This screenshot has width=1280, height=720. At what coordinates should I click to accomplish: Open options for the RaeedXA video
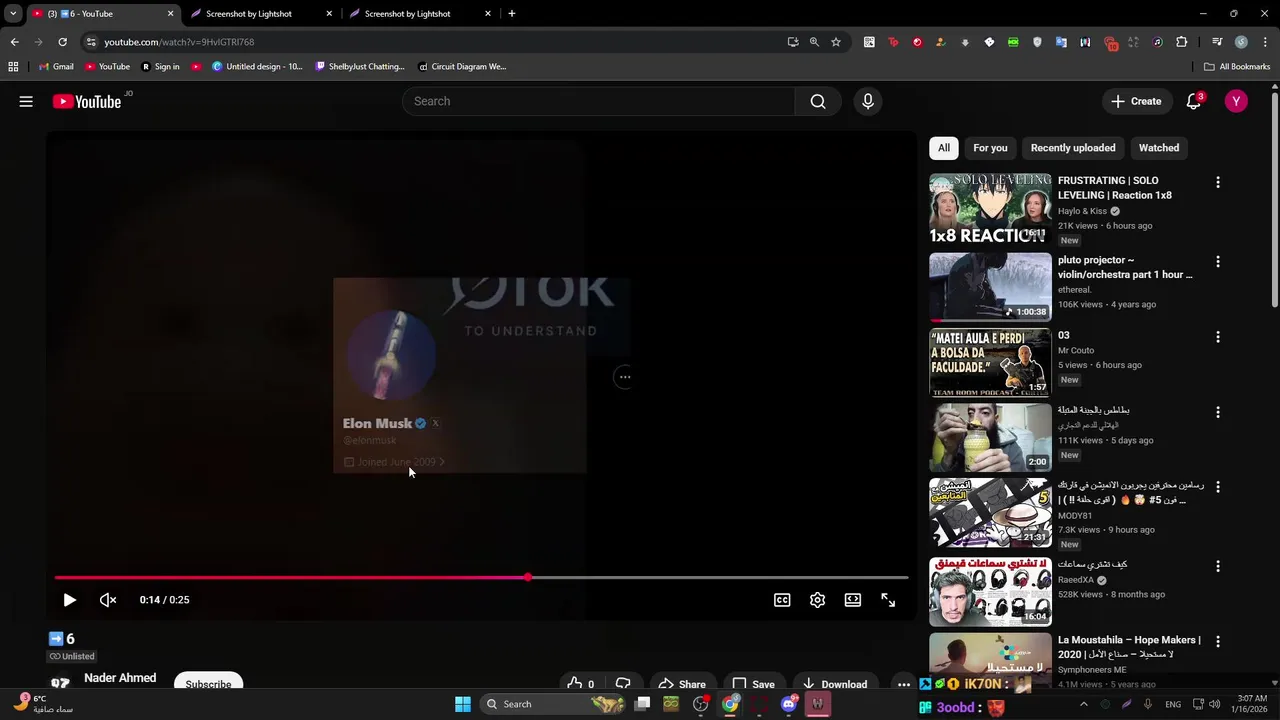pyautogui.click(x=1217, y=566)
